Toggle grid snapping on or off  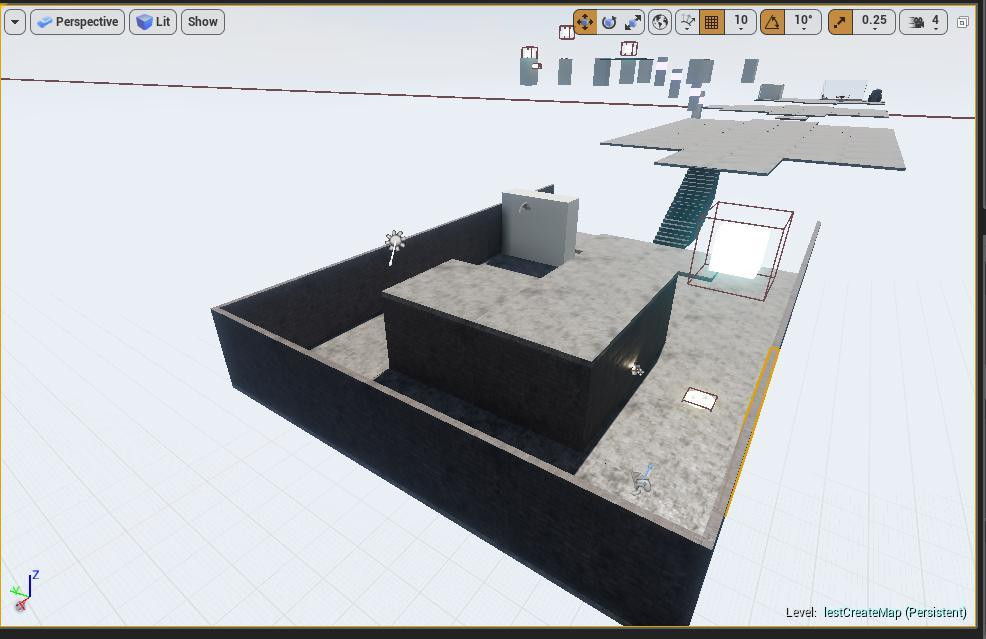(711, 22)
